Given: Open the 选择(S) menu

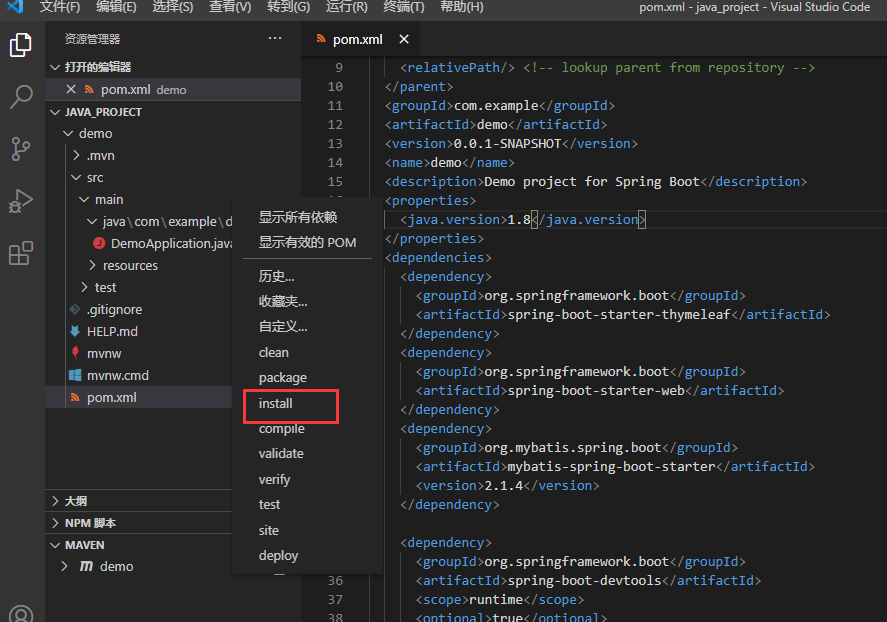Looking at the screenshot, I should [x=173, y=7].
